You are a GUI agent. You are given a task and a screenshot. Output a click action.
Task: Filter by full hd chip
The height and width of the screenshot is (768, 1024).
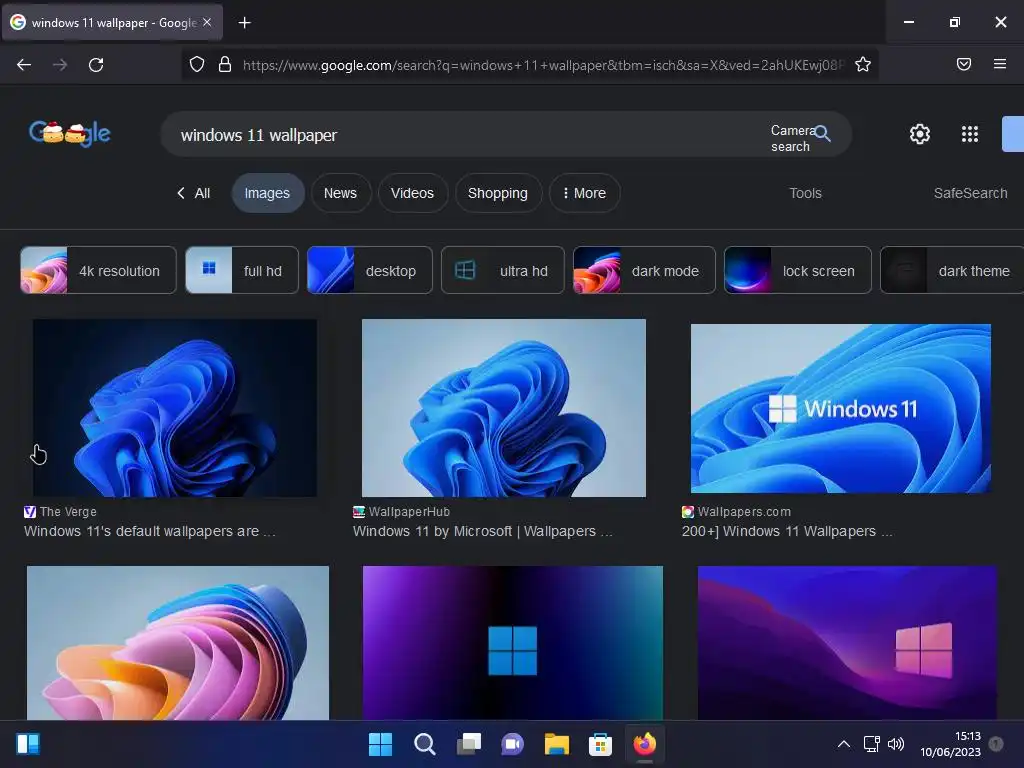(242, 270)
